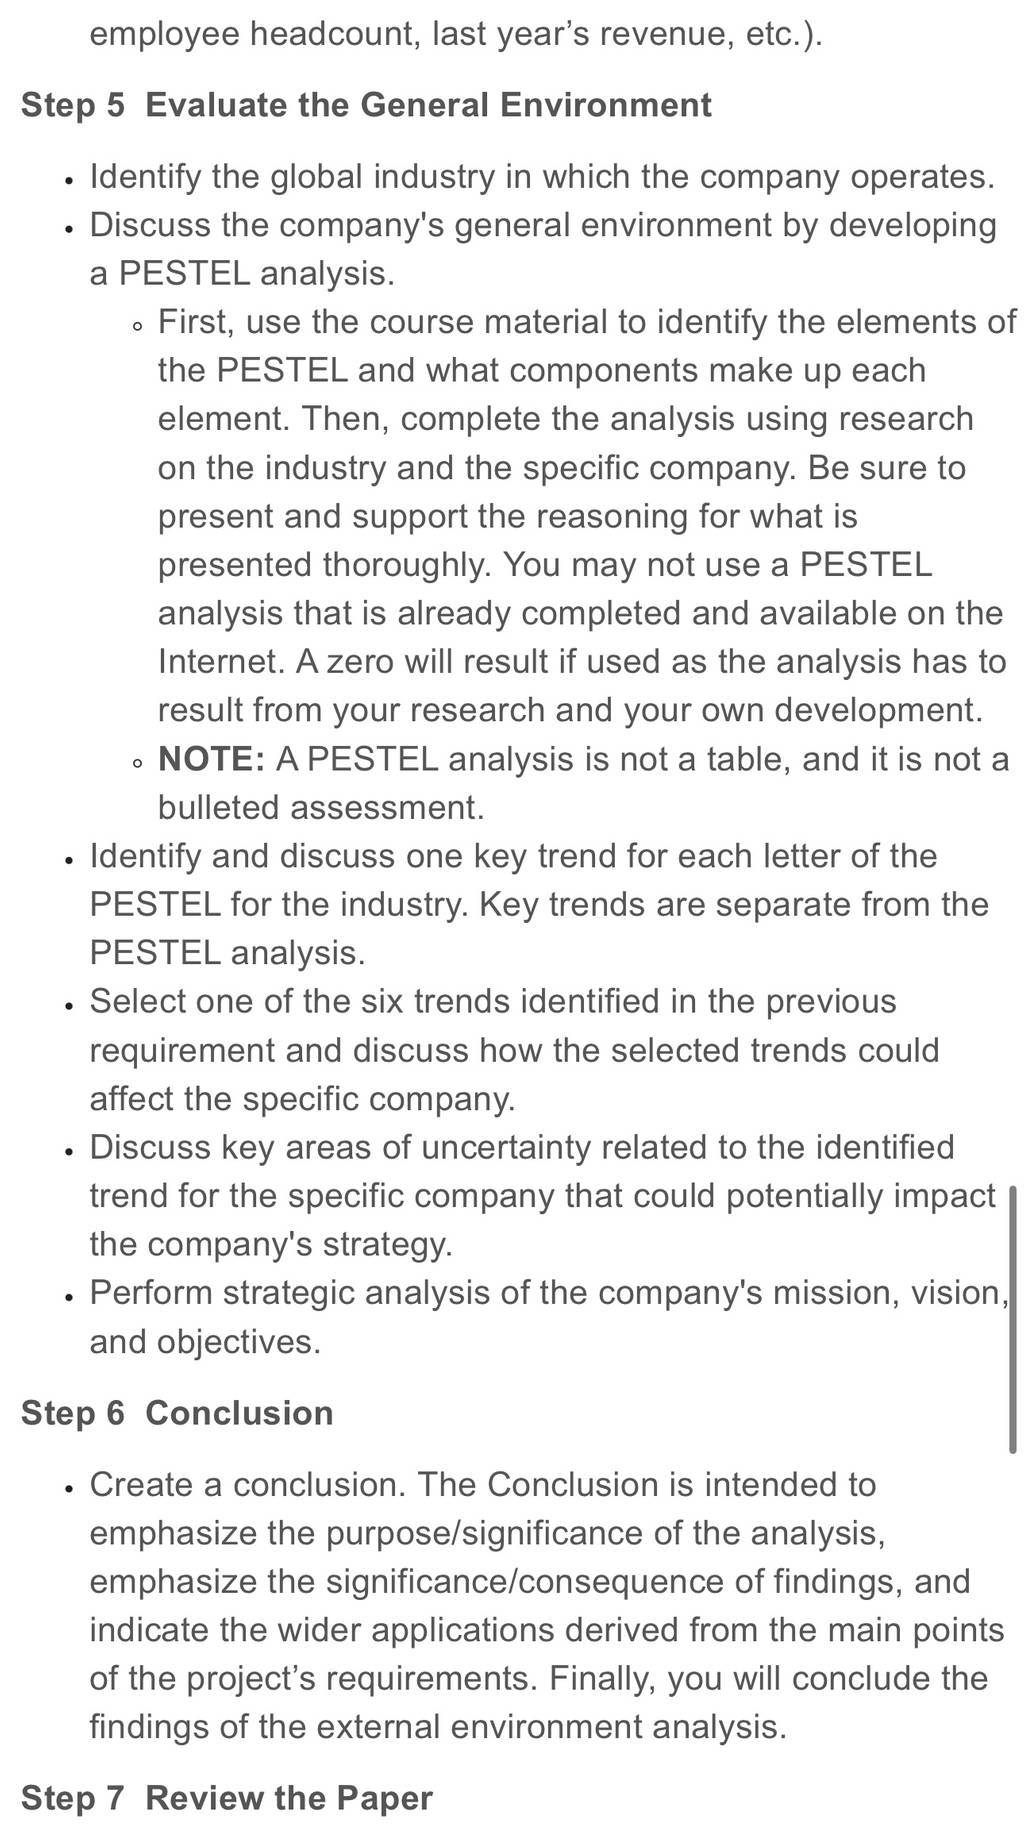Click the Step 6 Conclusion heading
Viewport: 1024px width, 1846px height.
click(177, 1413)
